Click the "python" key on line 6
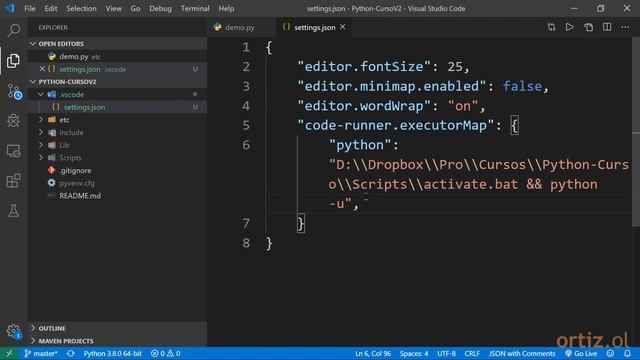This screenshot has width=640, height=360. (x=360, y=145)
